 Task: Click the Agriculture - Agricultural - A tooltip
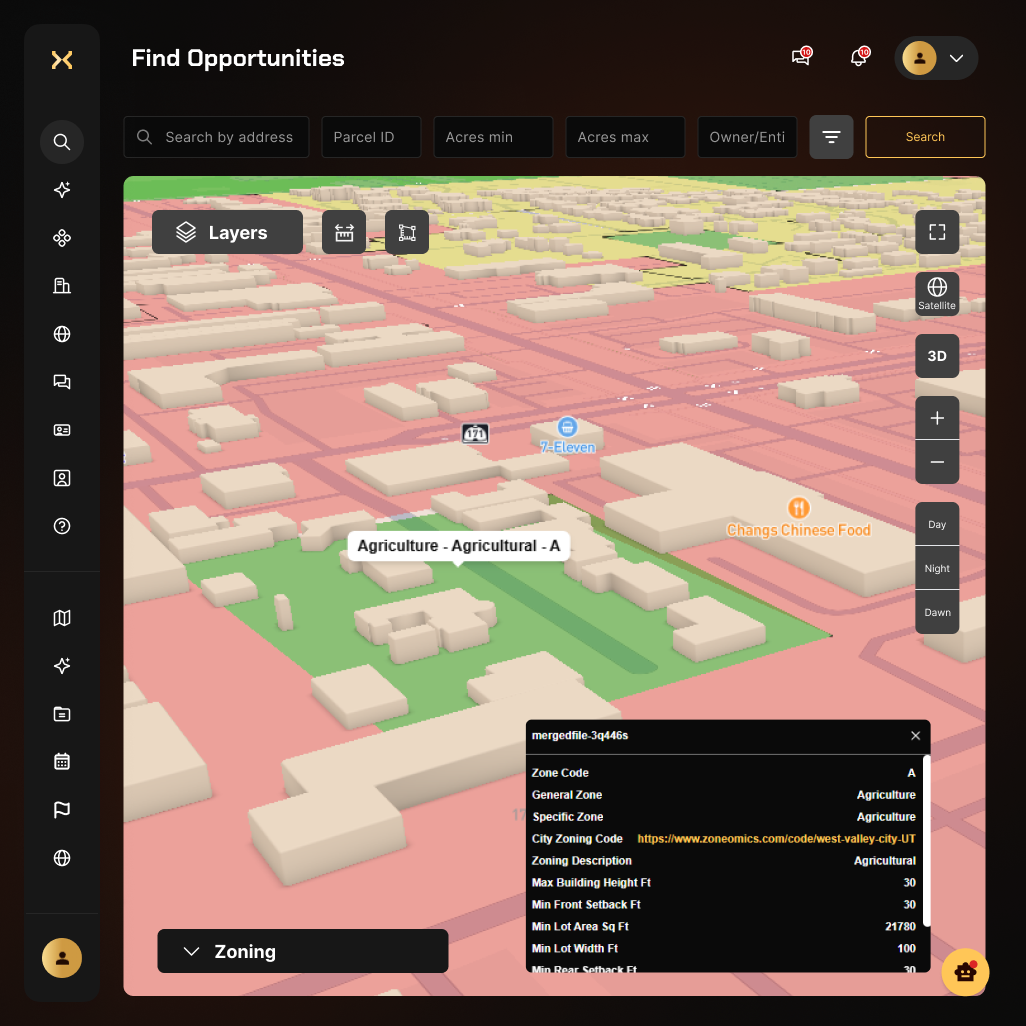tap(459, 546)
